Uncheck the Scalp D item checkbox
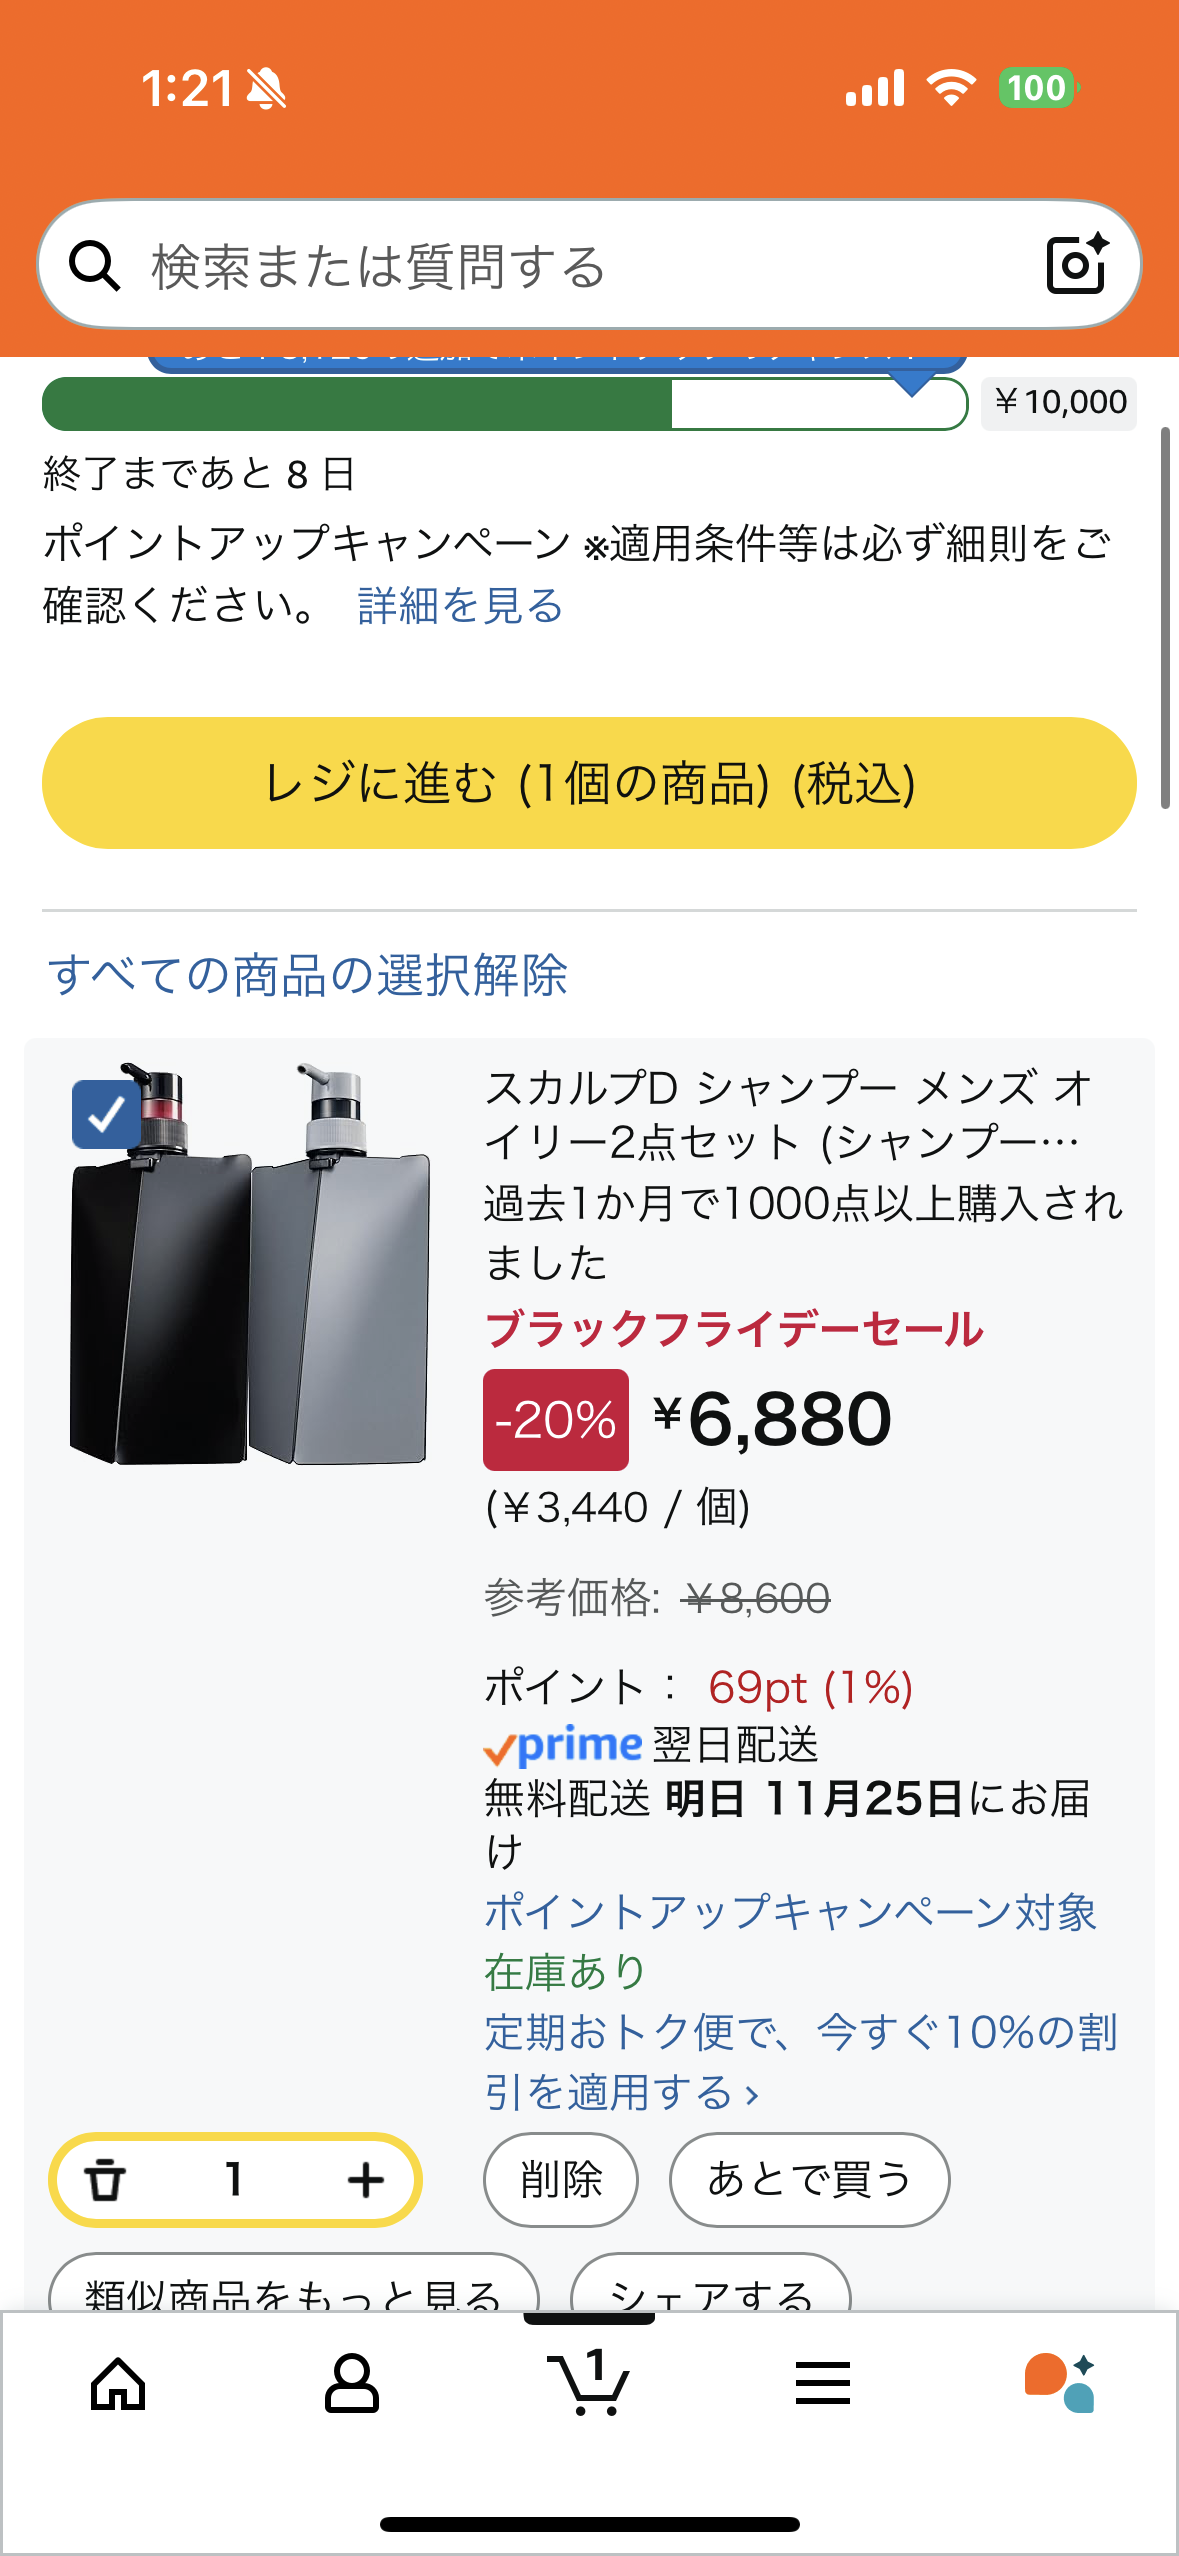Viewport: 1179px width, 2556px height. (x=106, y=1114)
